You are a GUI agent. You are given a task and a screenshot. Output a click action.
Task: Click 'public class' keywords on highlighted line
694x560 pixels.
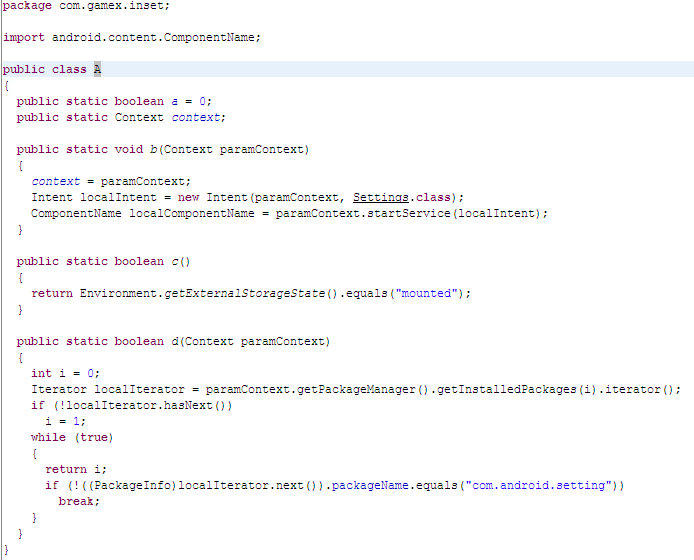[x=44, y=70]
